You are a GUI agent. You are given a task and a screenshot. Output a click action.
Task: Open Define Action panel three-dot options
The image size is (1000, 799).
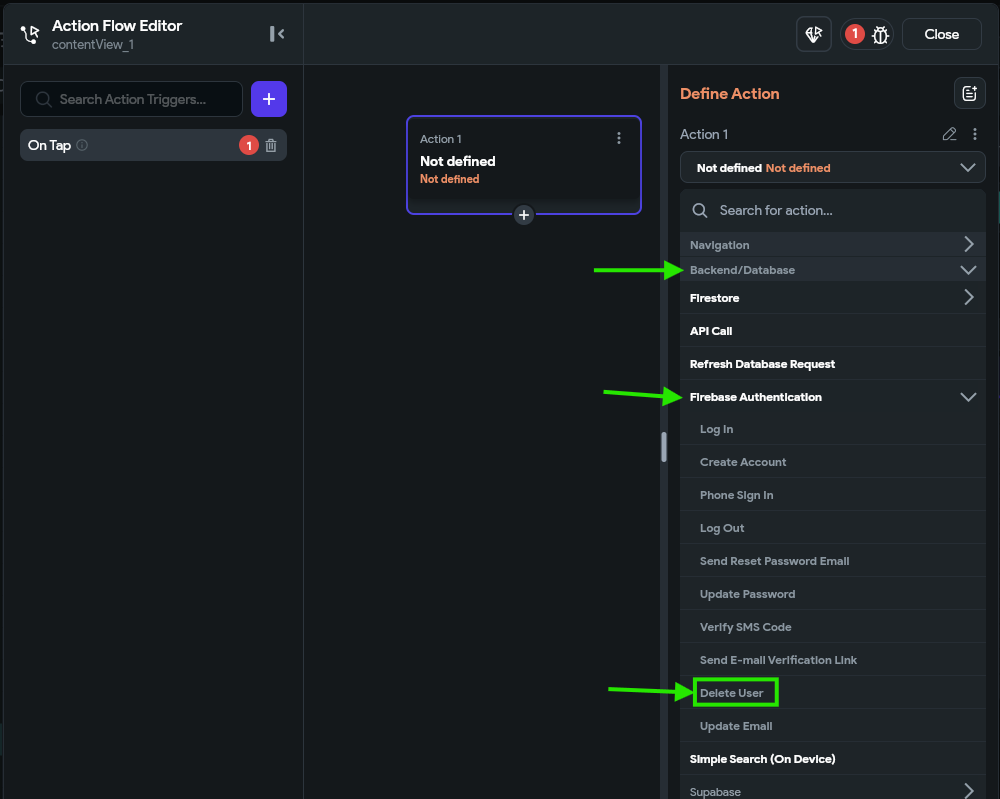tap(974, 134)
